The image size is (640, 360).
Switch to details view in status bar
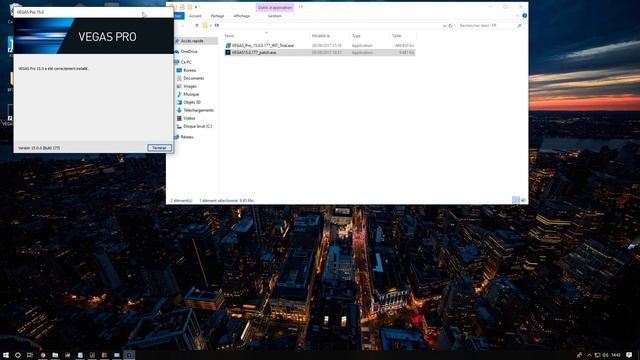tap(516, 200)
